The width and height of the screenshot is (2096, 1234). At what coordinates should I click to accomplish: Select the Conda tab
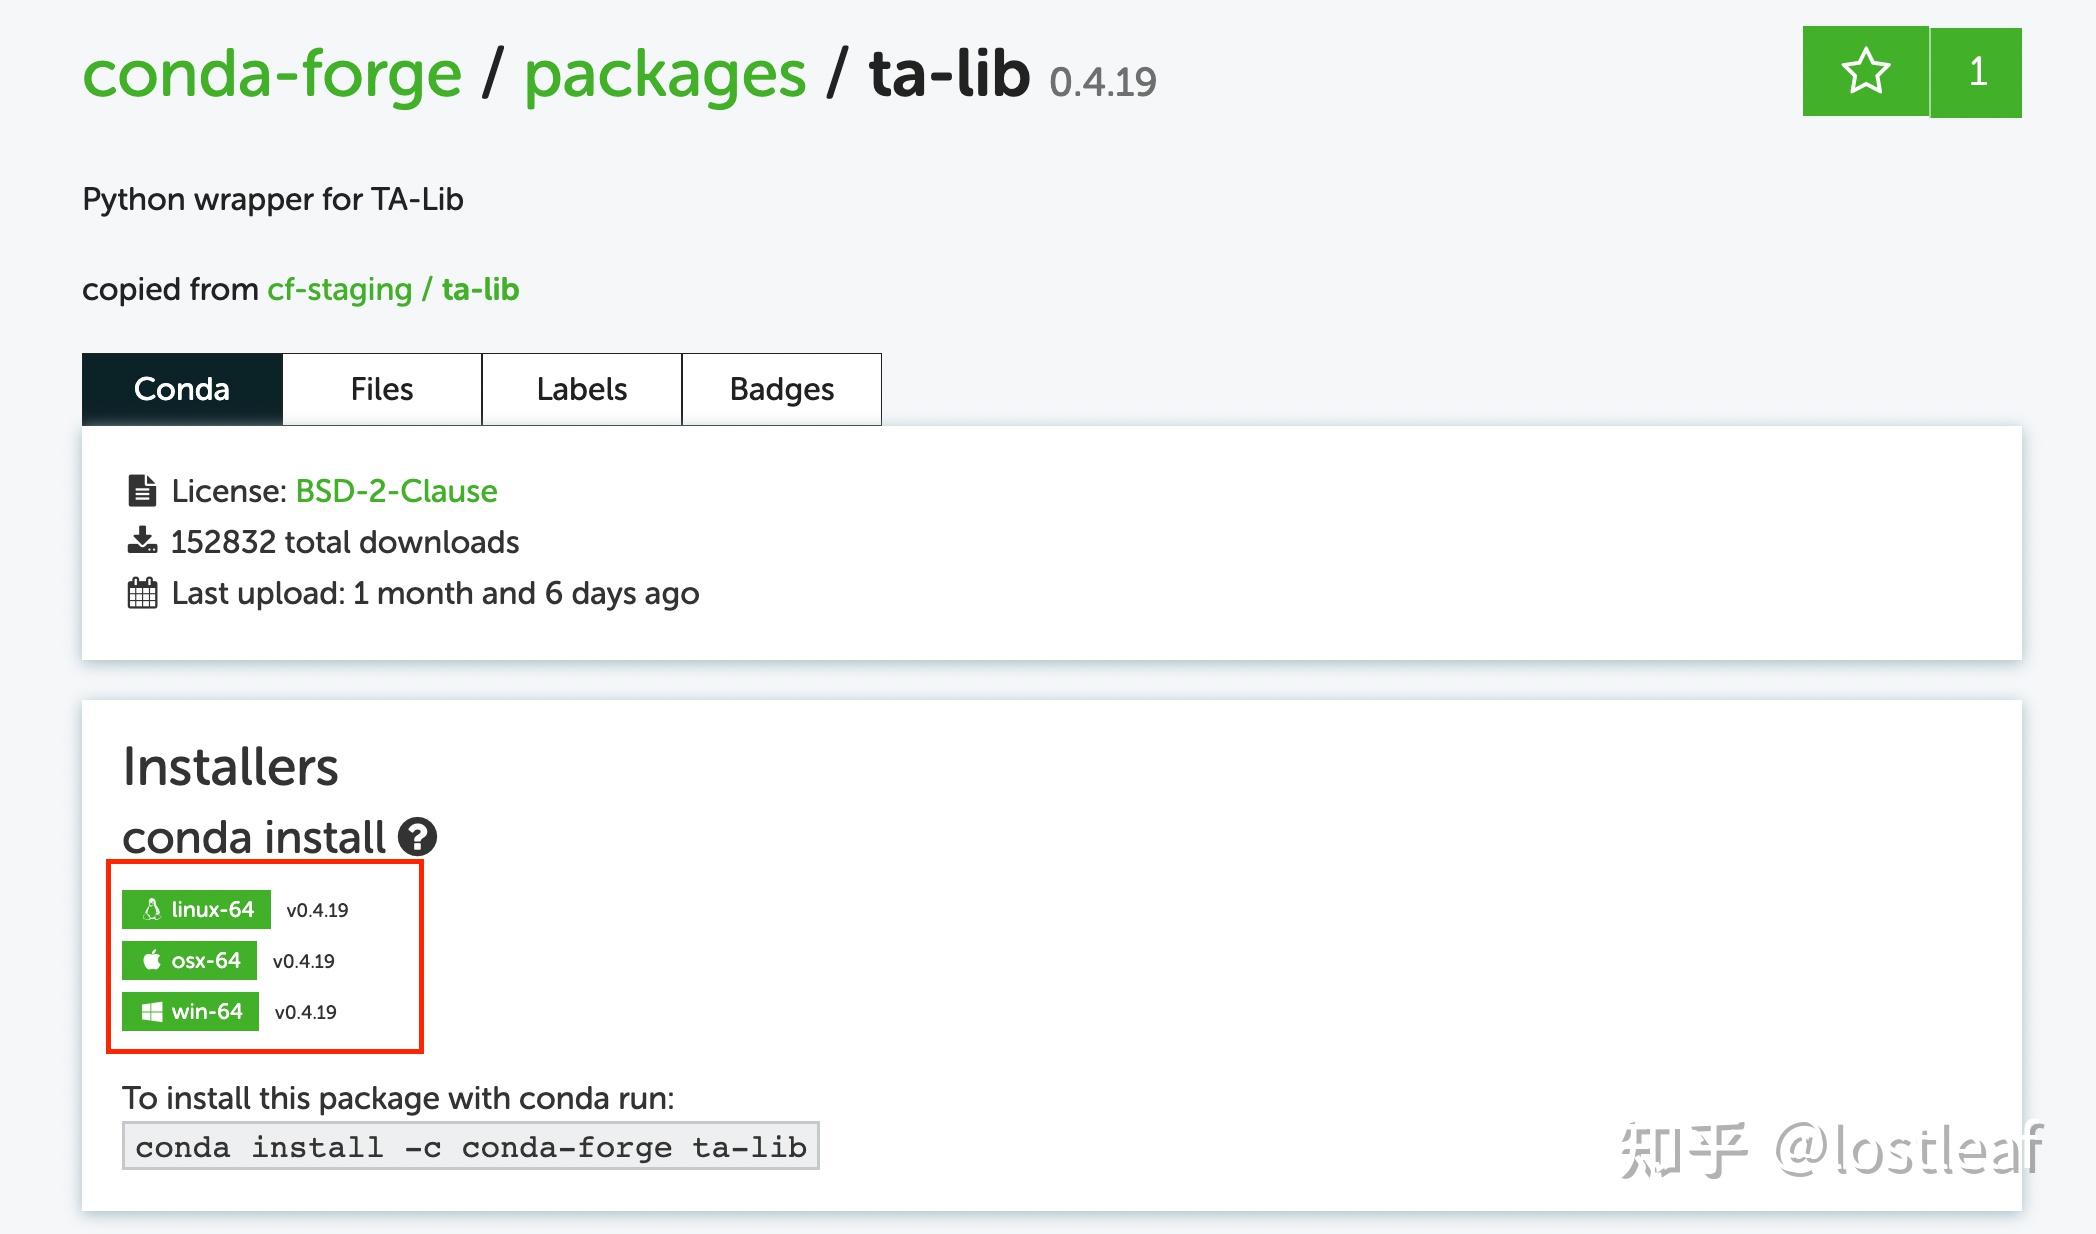(181, 389)
